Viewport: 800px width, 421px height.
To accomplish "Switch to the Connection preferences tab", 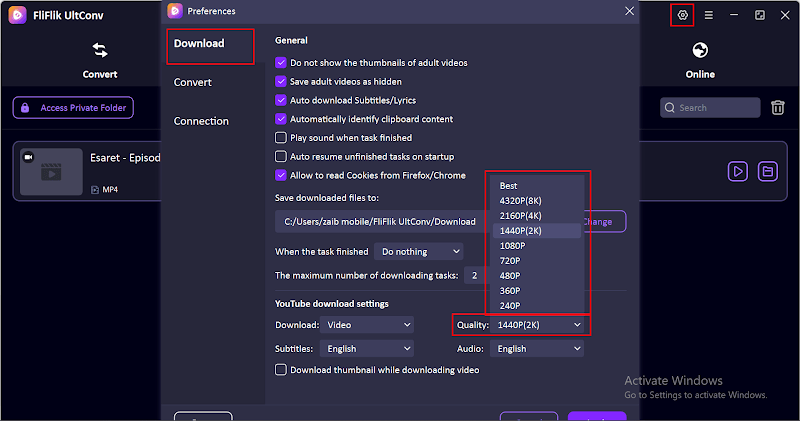I will 201,121.
